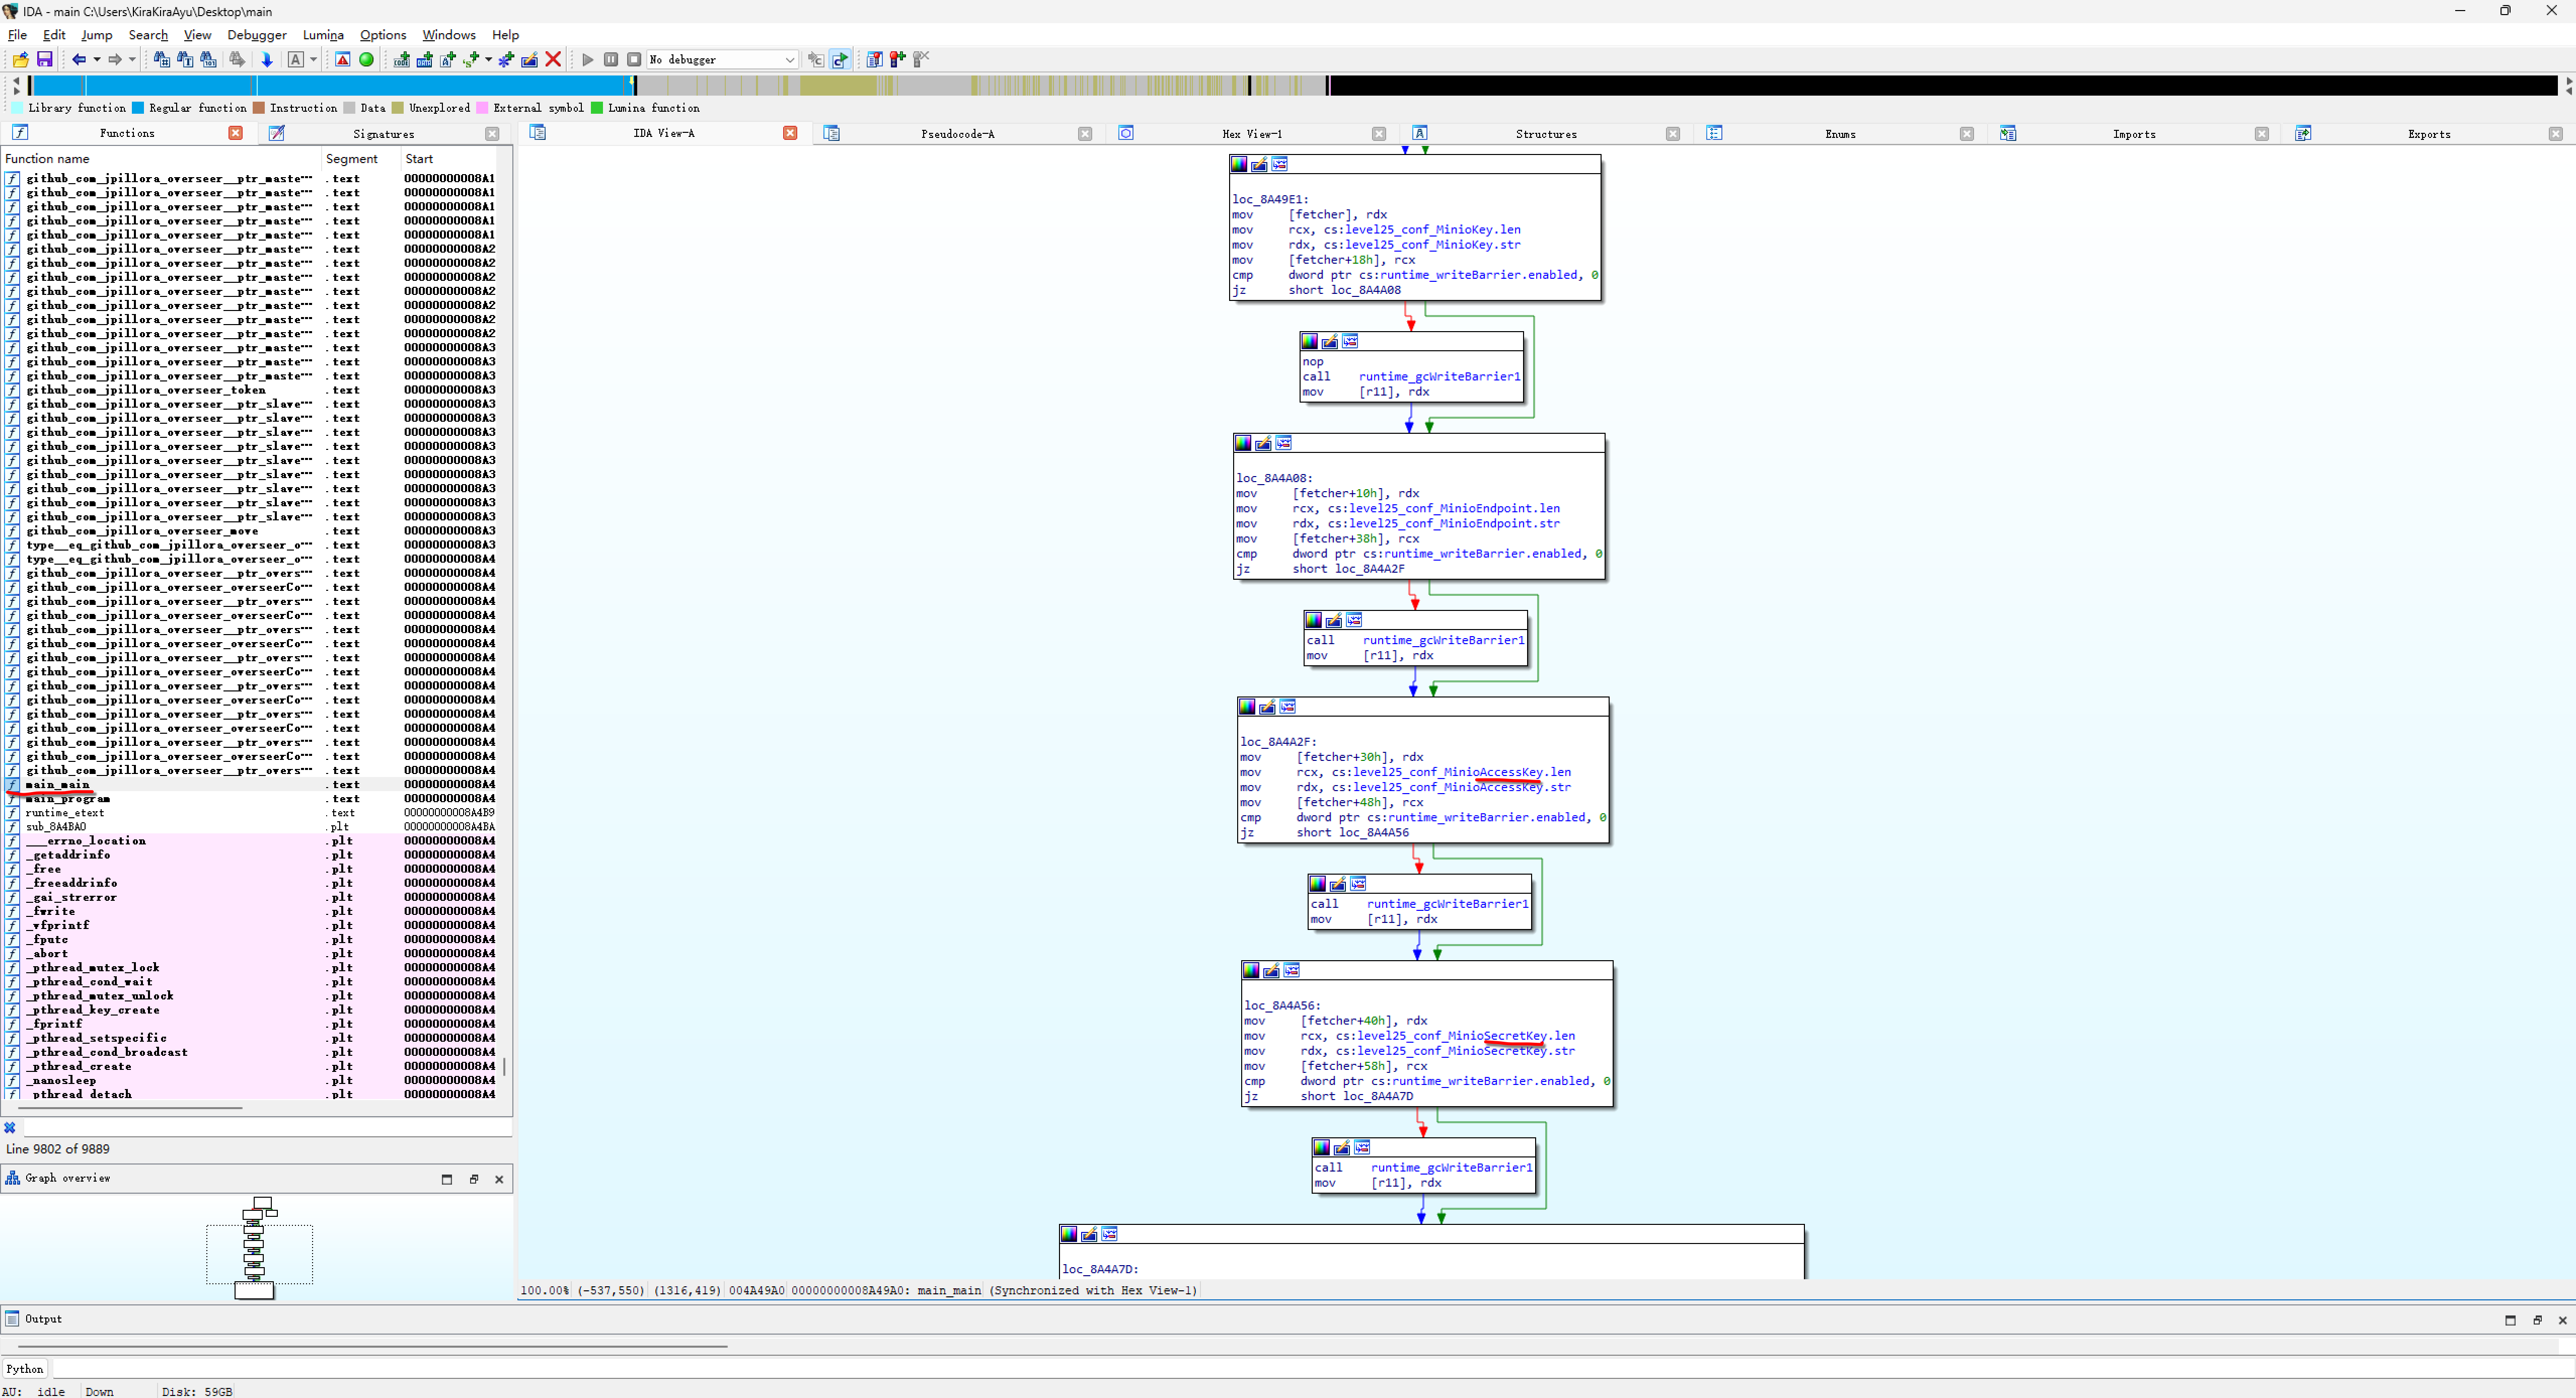Close the Graph overview panel

coord(499,1179)
